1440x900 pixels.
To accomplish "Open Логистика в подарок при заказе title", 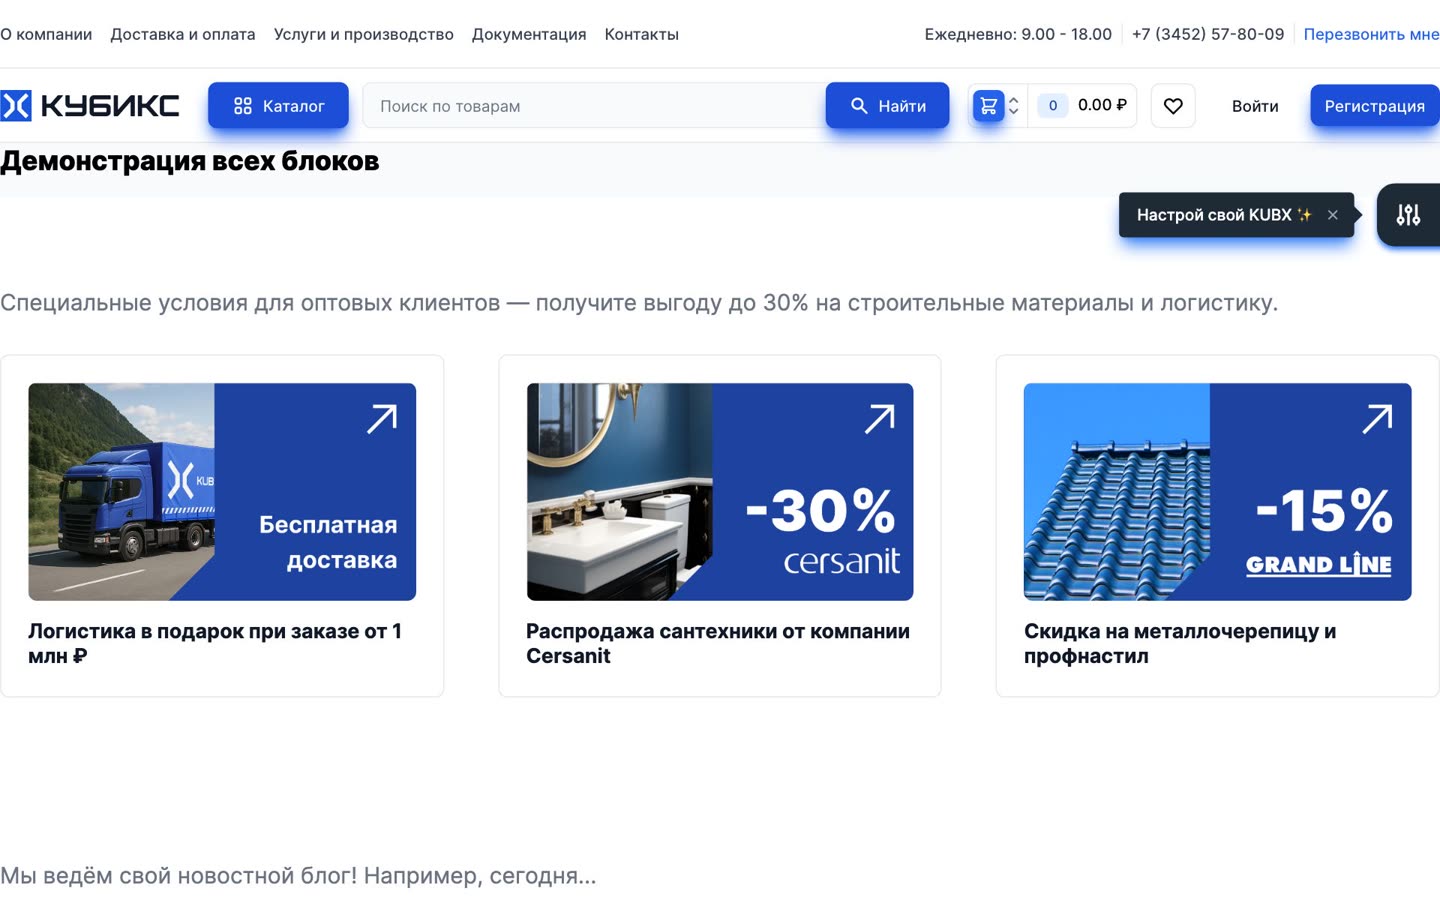I will 215,643.
